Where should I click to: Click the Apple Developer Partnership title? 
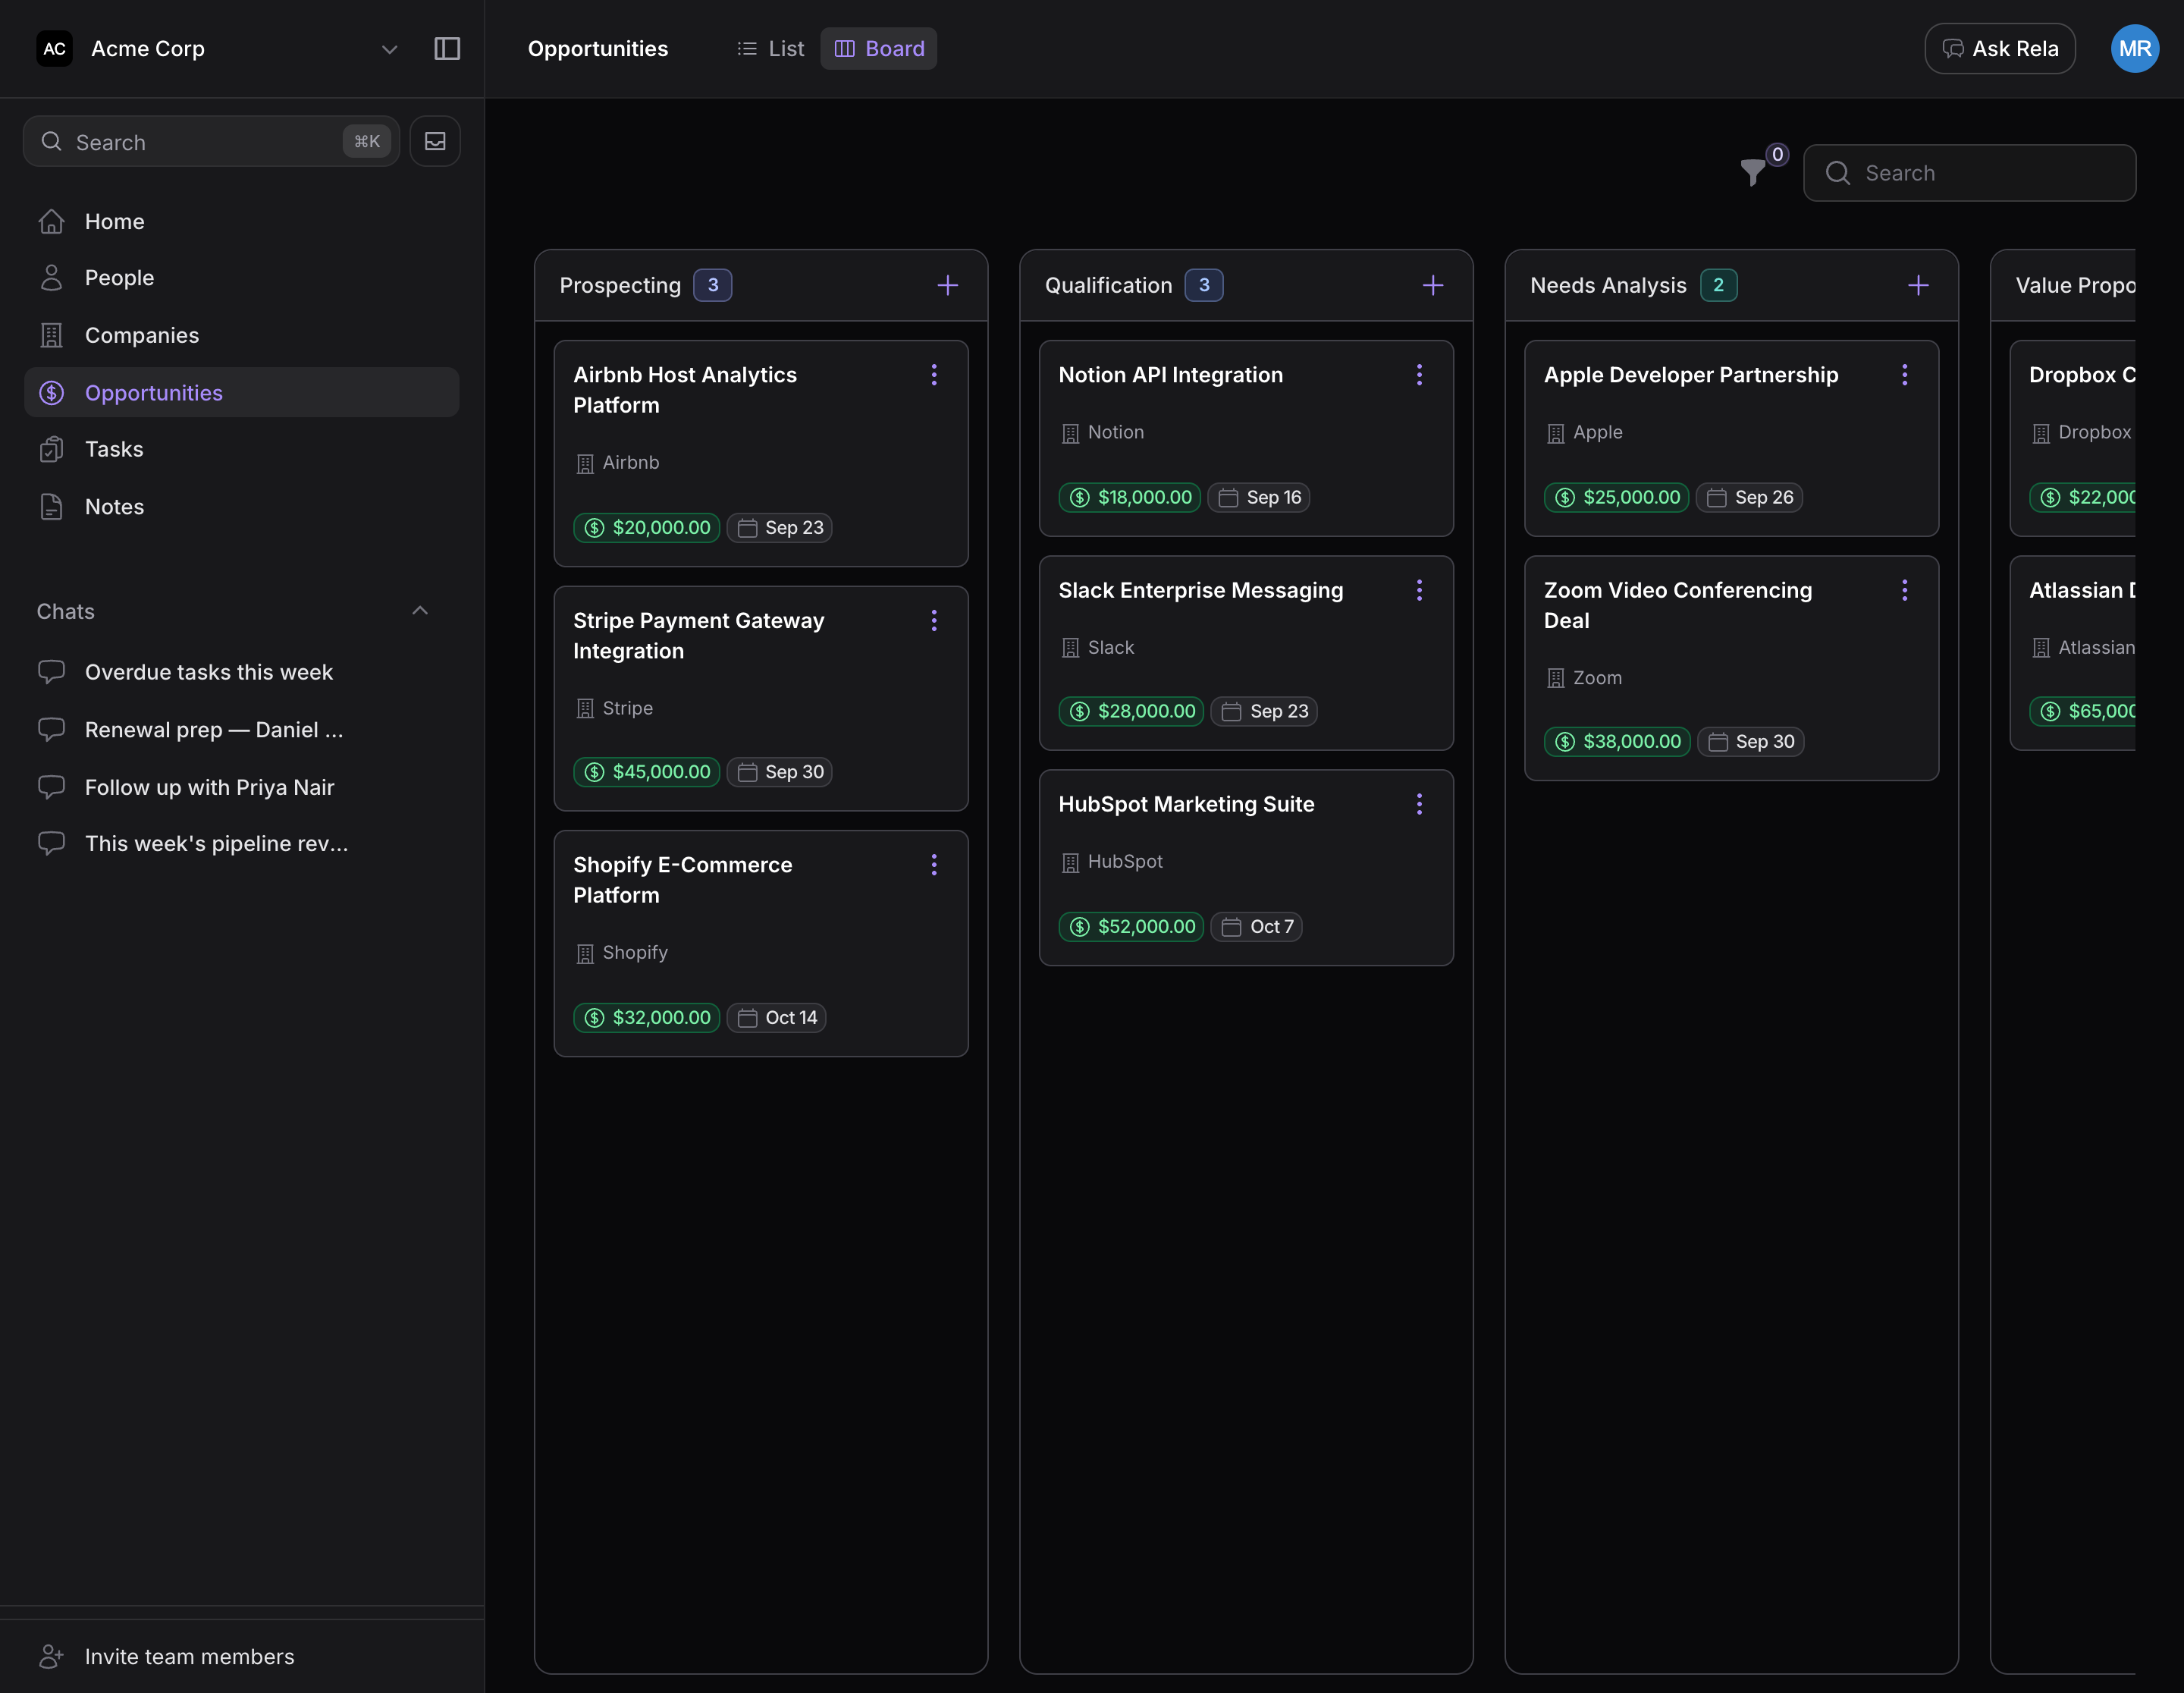pyautogui.click(x=1691, y=375)
